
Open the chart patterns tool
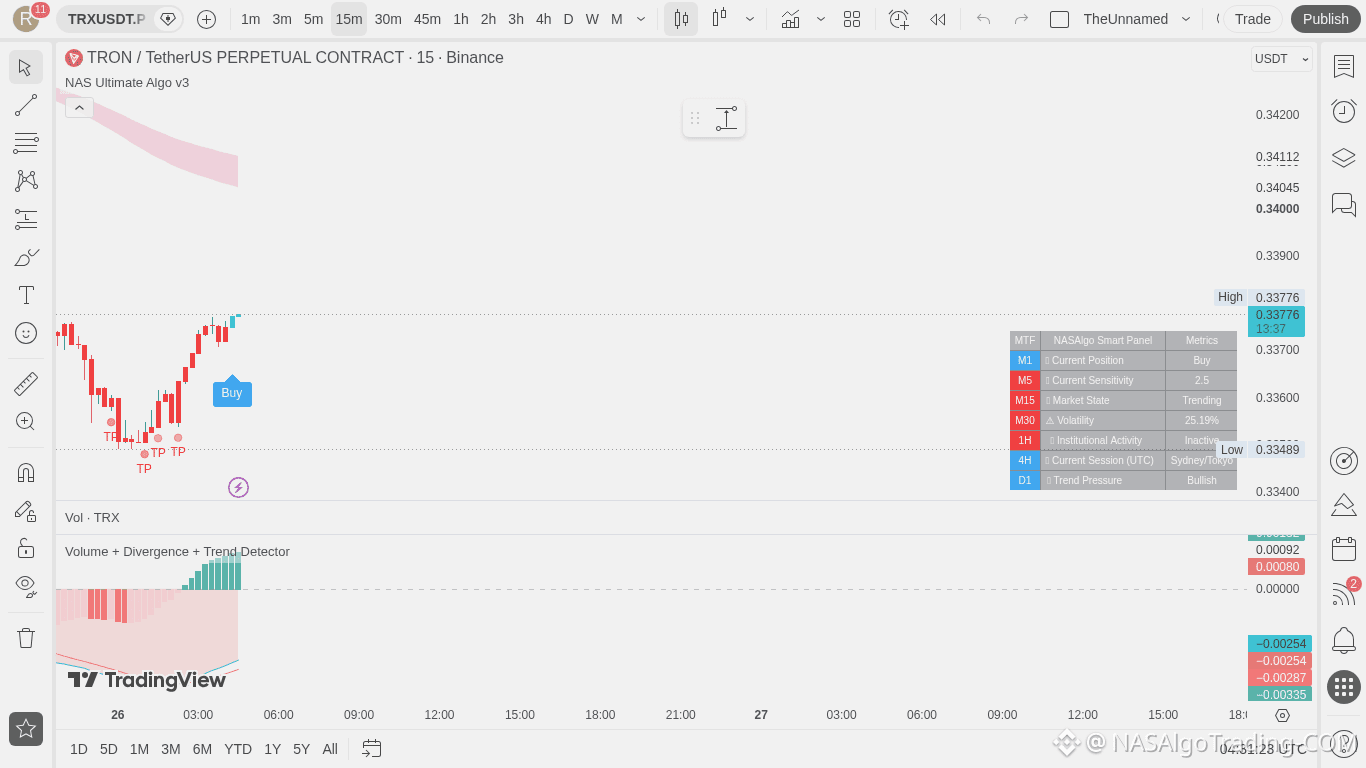click(26, 181)
